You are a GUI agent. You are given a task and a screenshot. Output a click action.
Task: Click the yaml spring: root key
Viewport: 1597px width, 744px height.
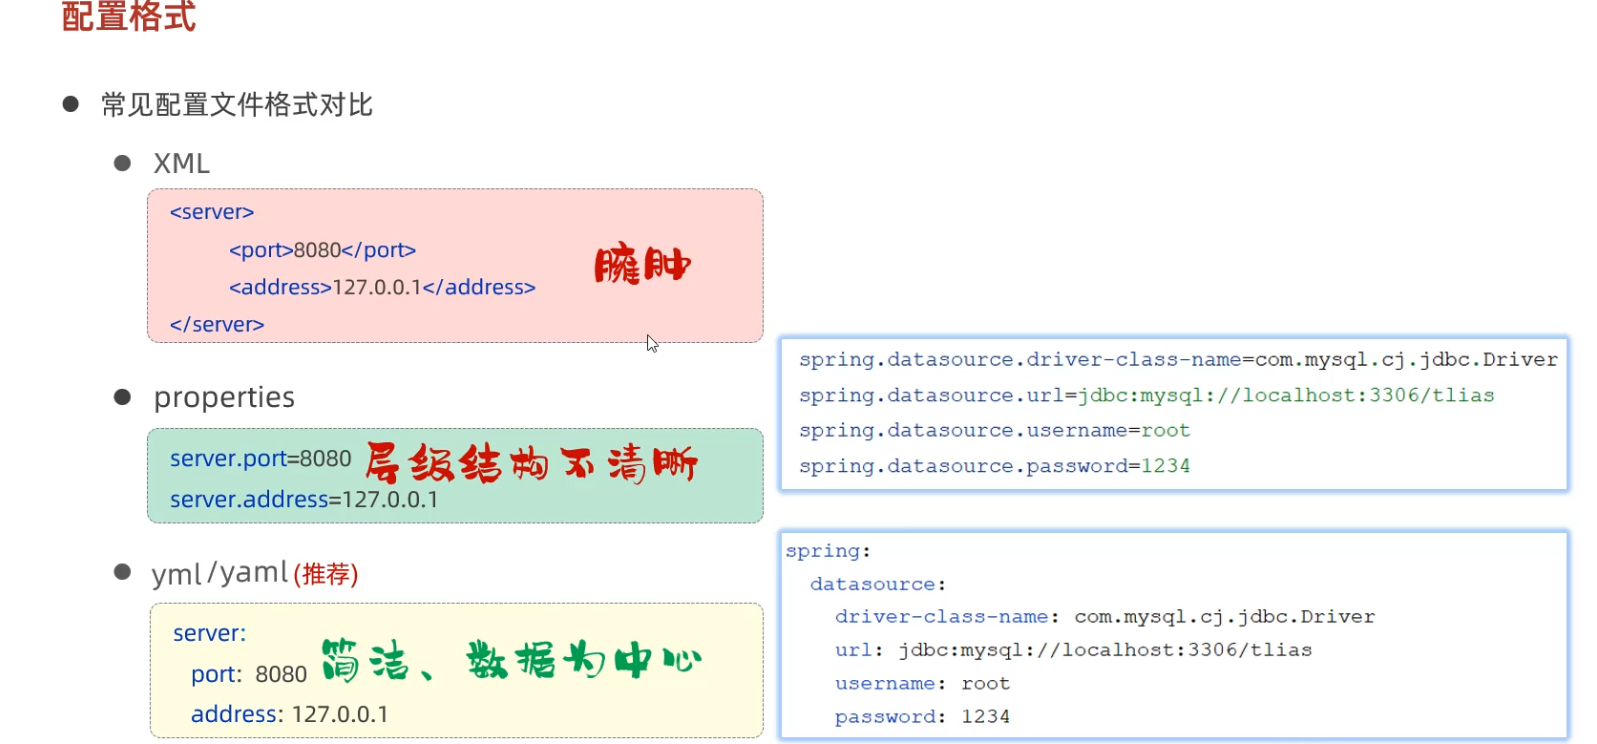pyautogui.click(x=828, y=551)
